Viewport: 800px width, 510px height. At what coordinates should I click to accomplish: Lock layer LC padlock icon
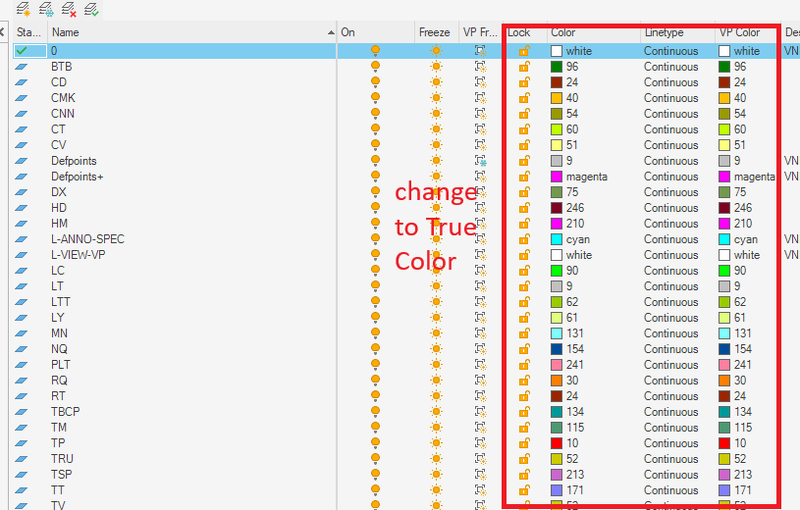[x=524, y=270]
